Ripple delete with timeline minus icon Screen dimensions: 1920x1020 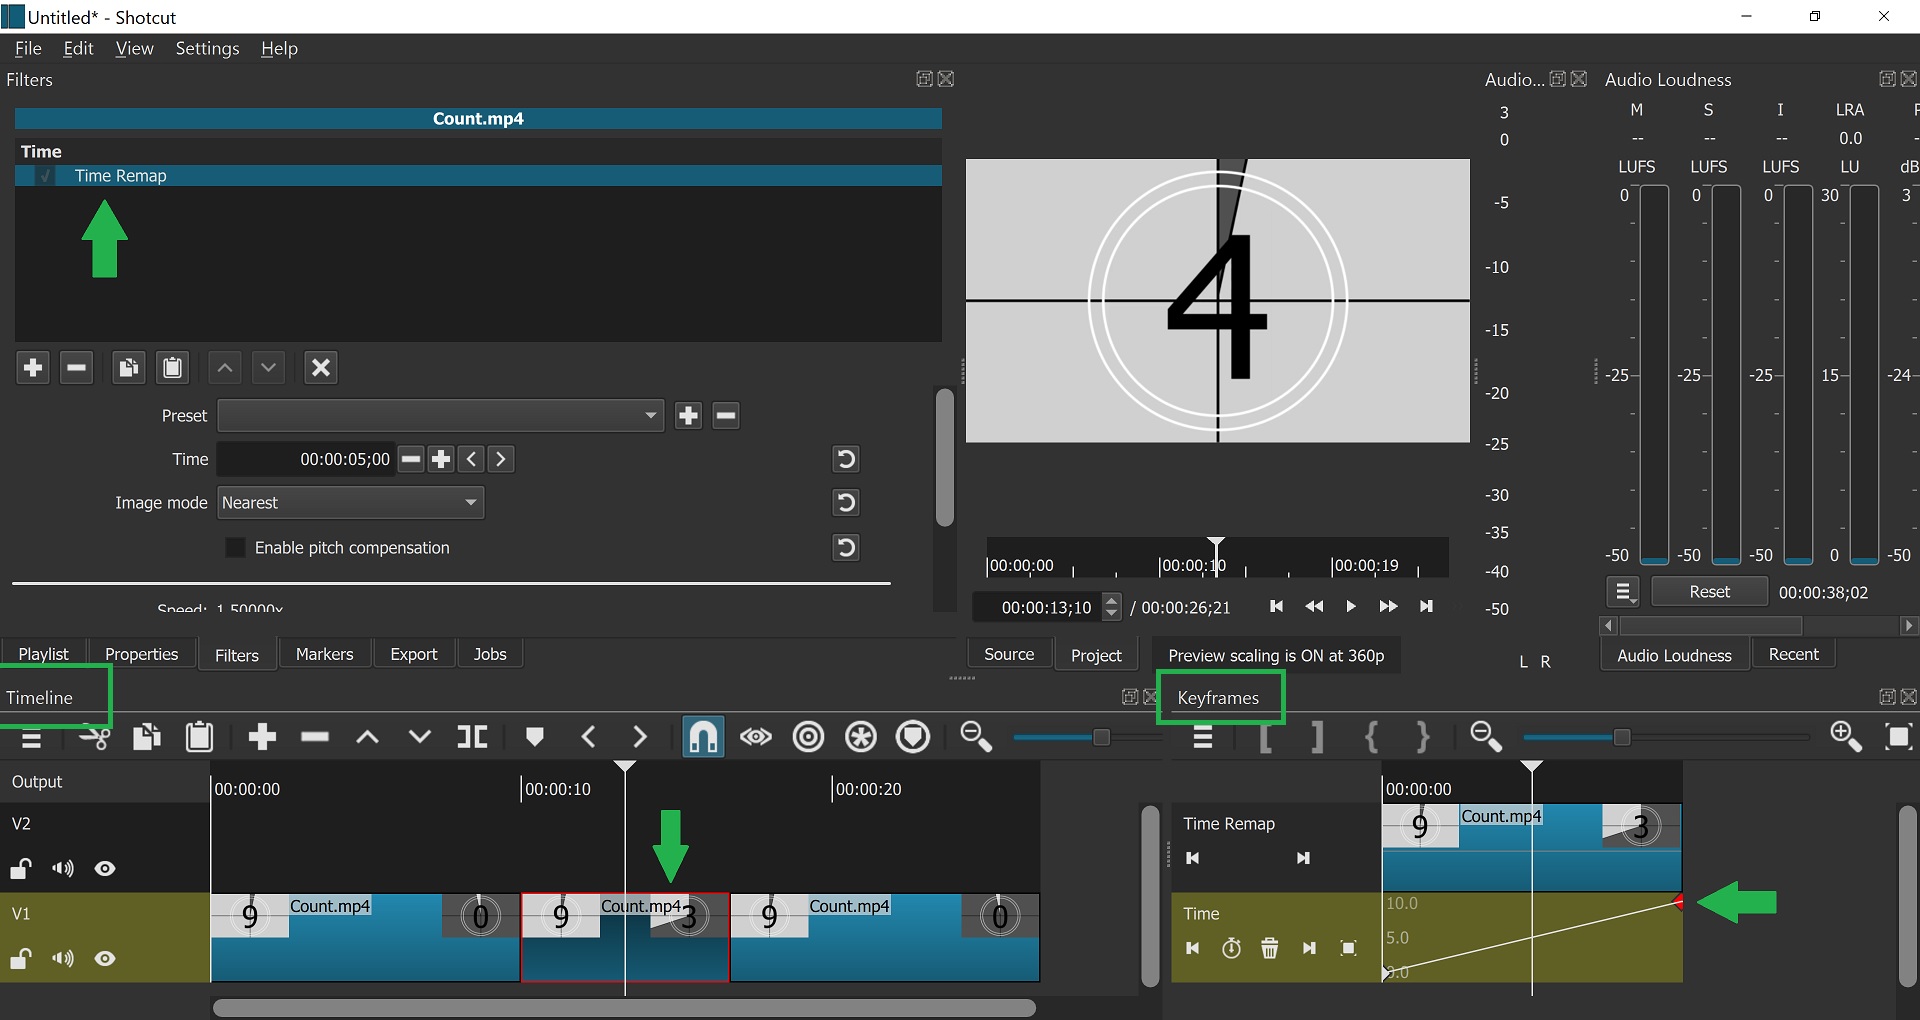[315, 738]
